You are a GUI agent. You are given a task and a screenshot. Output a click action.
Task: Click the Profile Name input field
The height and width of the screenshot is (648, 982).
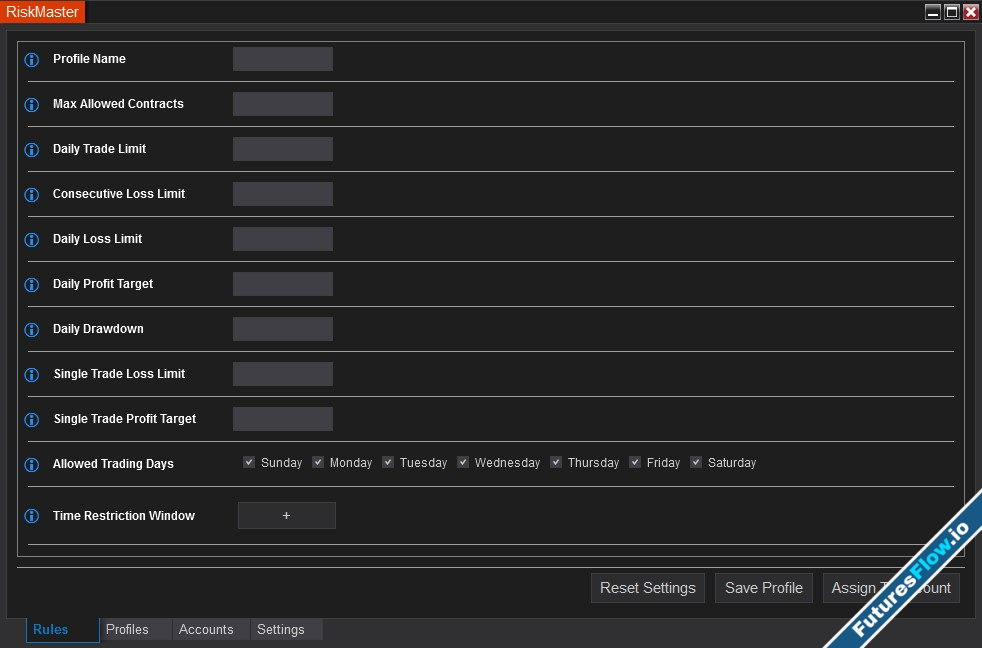283,59
